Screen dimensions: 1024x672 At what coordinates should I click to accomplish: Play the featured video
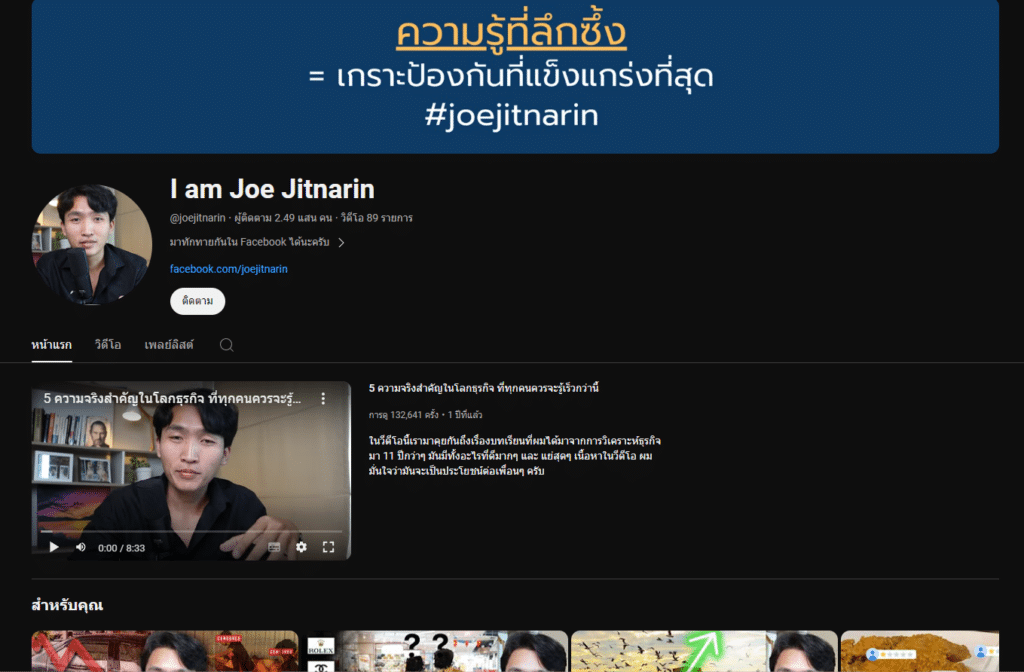[54, 547]
